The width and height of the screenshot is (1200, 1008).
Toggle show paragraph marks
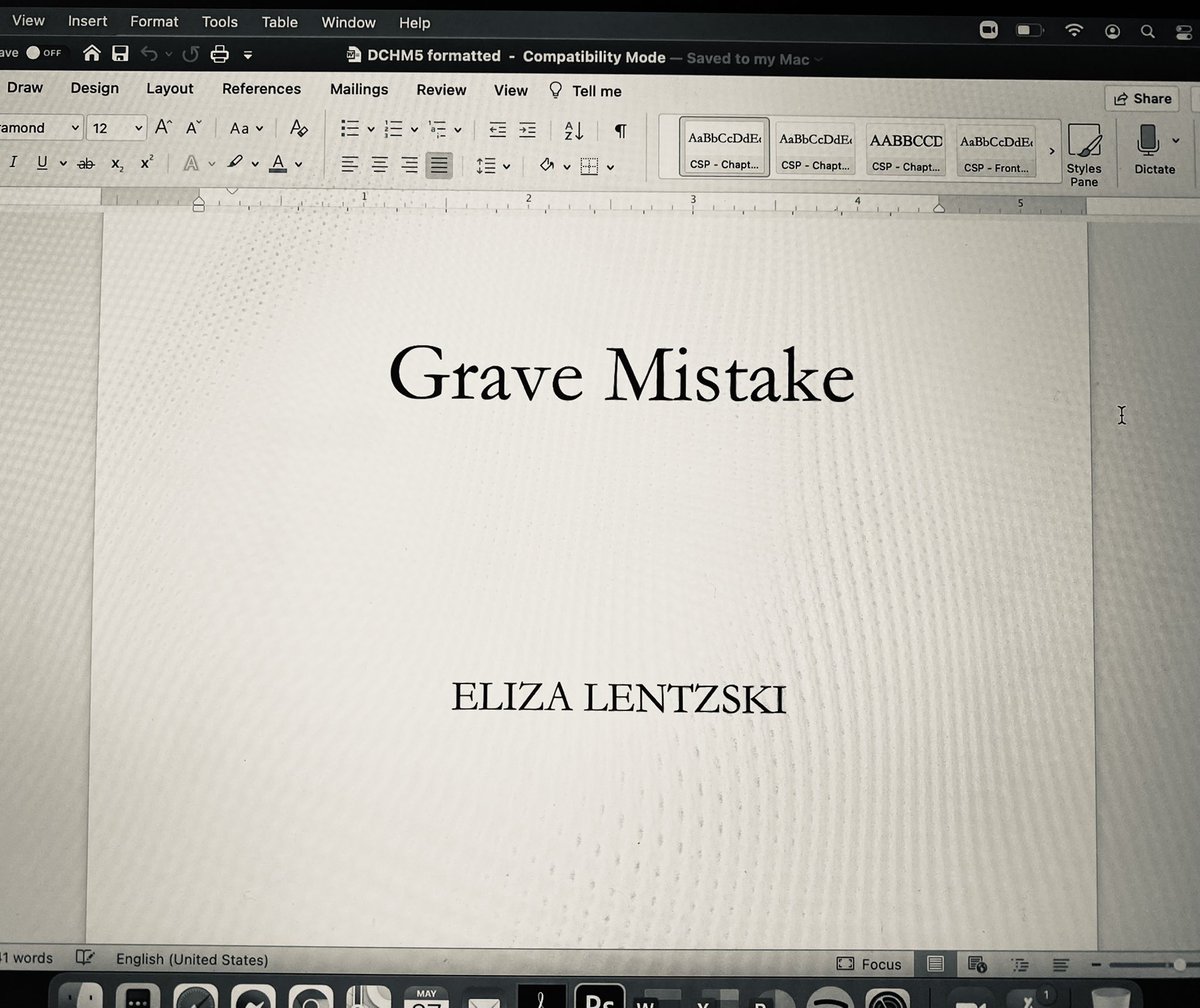[620, 130]
